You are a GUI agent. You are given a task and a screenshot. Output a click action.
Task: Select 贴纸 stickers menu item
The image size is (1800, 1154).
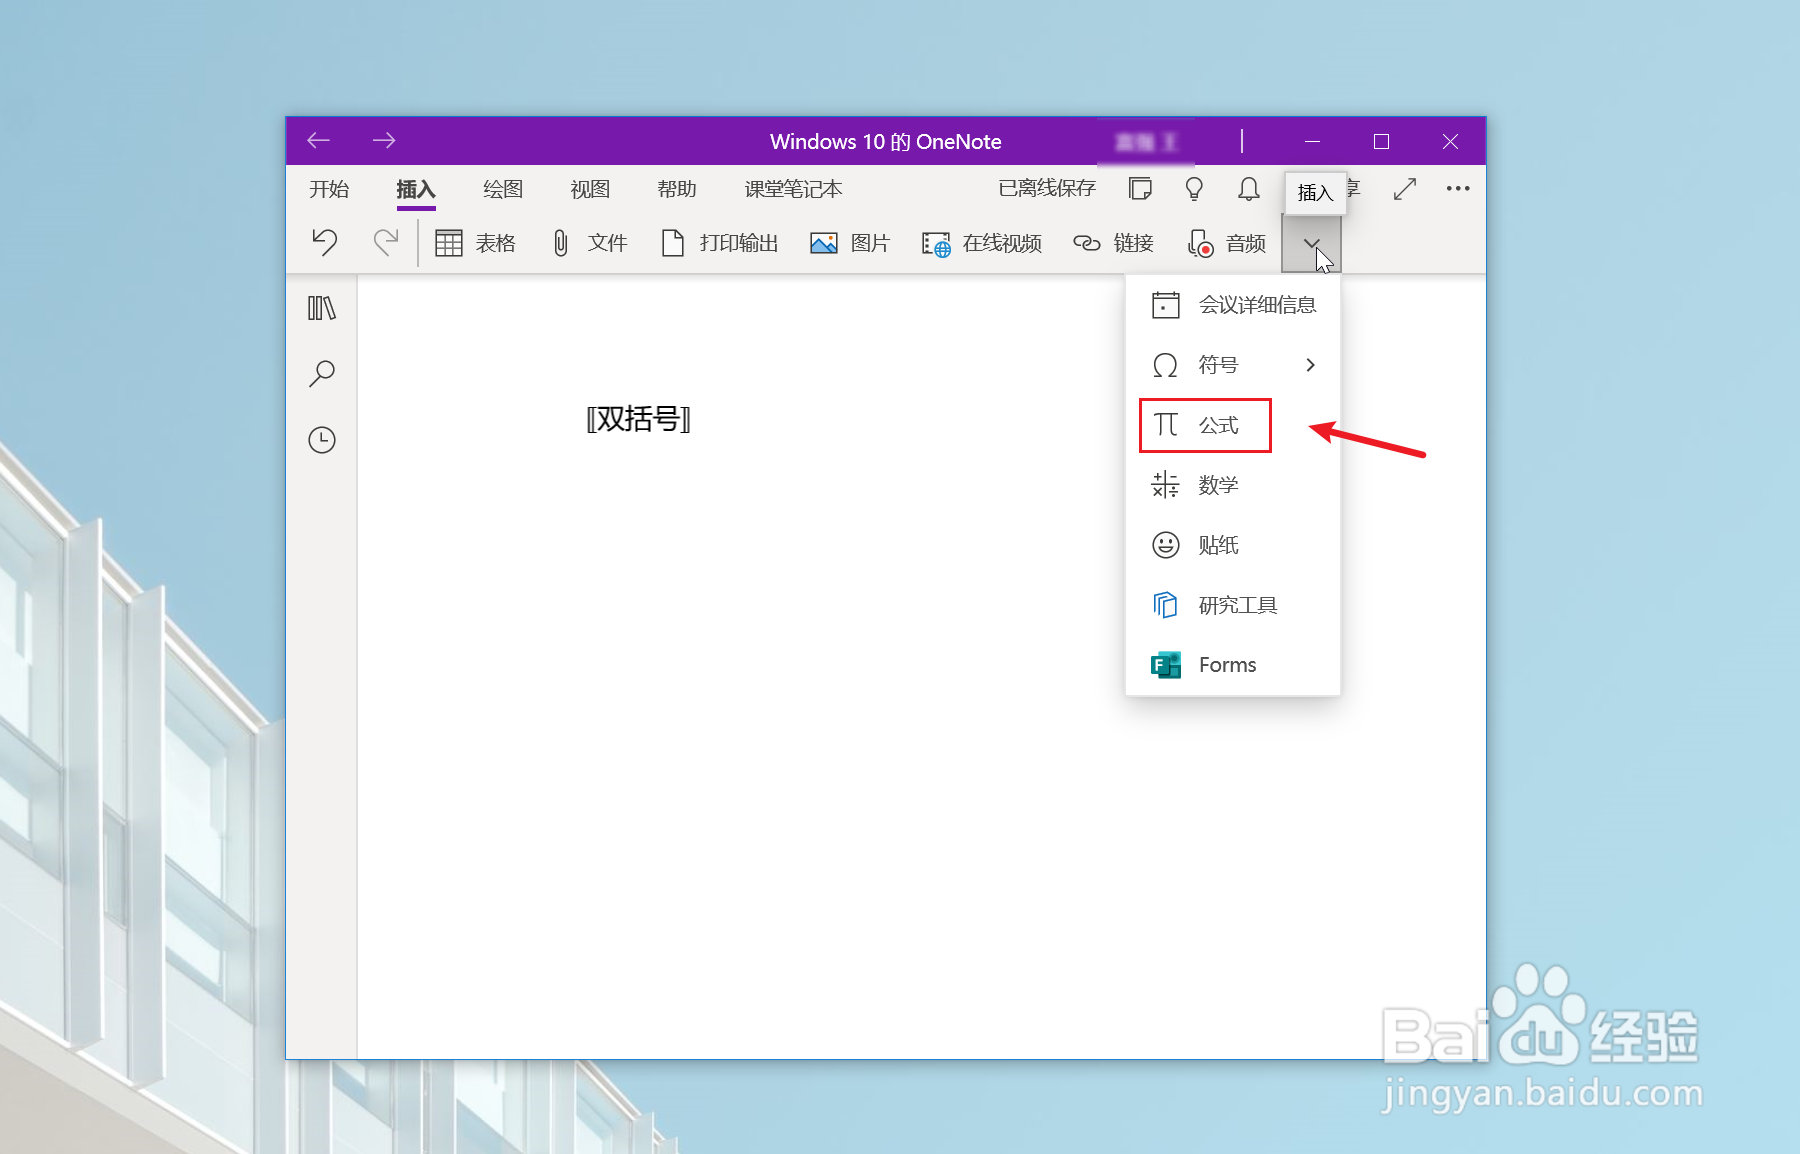point(1233,545)
